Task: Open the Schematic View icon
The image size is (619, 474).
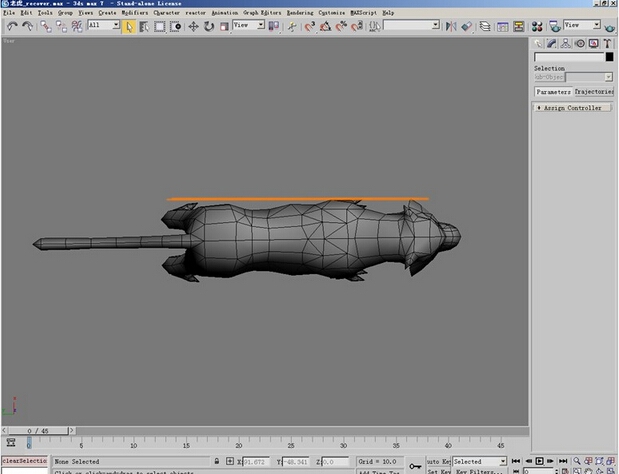Action: coord(518,26)
